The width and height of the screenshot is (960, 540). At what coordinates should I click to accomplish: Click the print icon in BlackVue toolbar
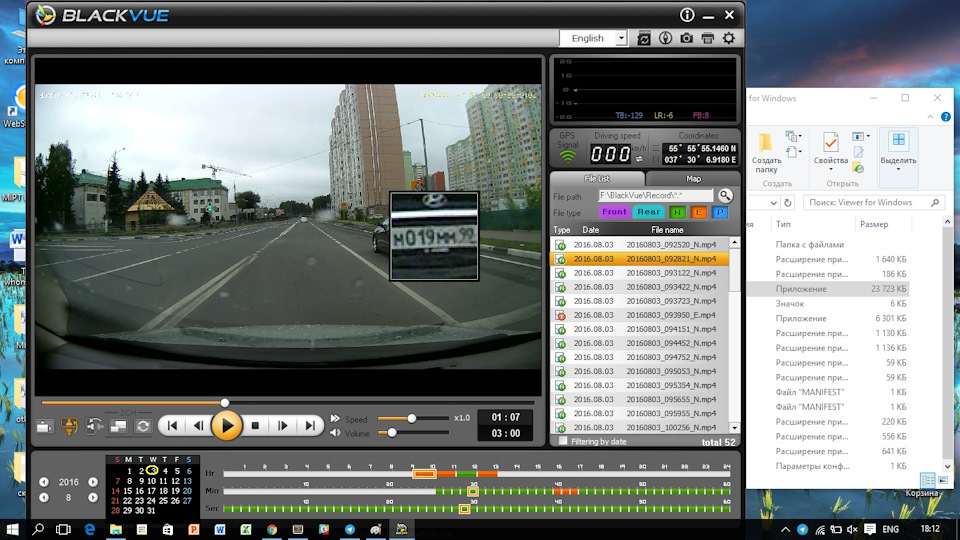[x=708, y=38]
